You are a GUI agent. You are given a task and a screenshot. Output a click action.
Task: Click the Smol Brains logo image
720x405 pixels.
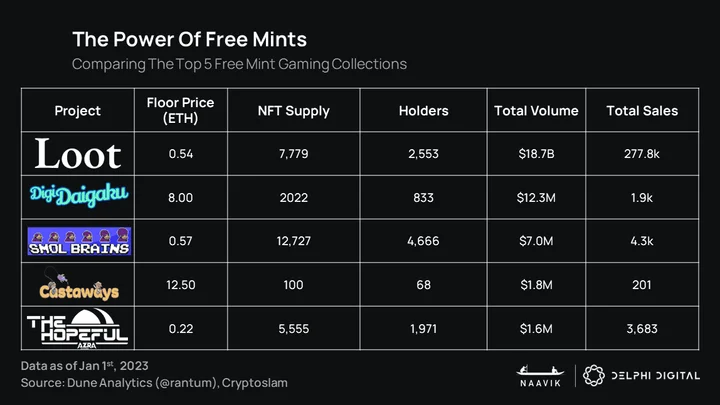coord(79,241)
